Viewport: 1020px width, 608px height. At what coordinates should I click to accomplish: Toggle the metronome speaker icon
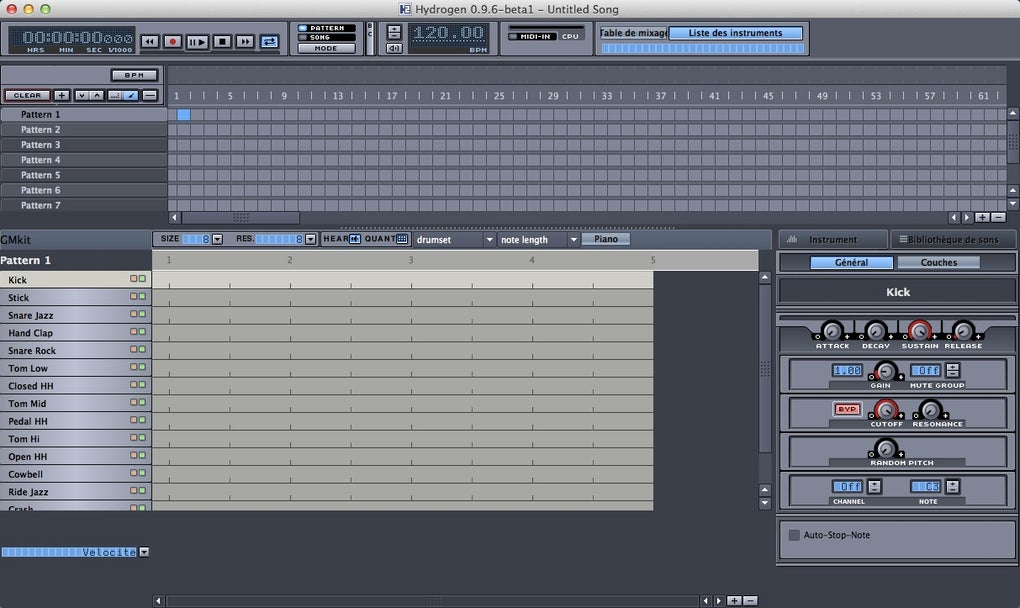394,49
